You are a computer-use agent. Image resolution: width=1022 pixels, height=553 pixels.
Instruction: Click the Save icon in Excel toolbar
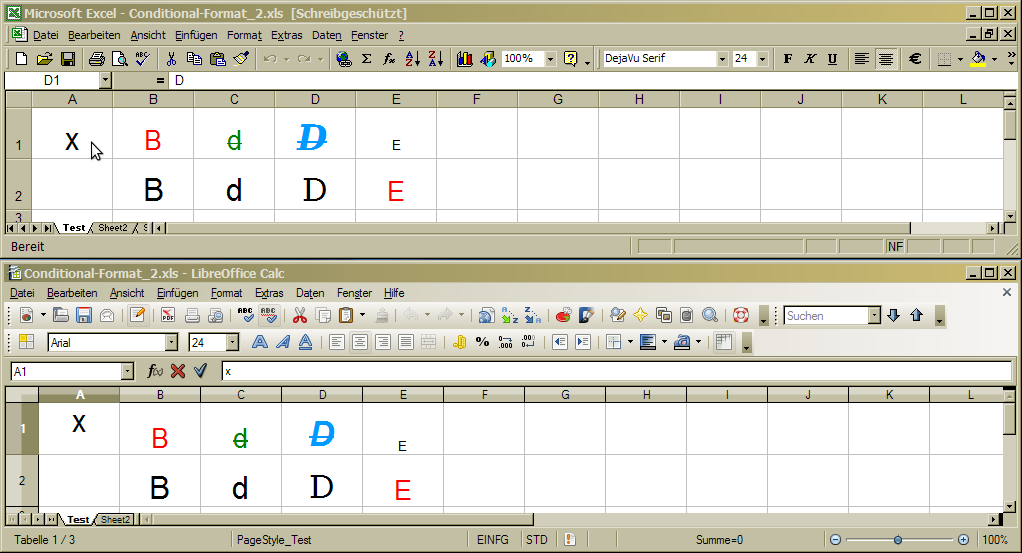[x=68, y=59]
